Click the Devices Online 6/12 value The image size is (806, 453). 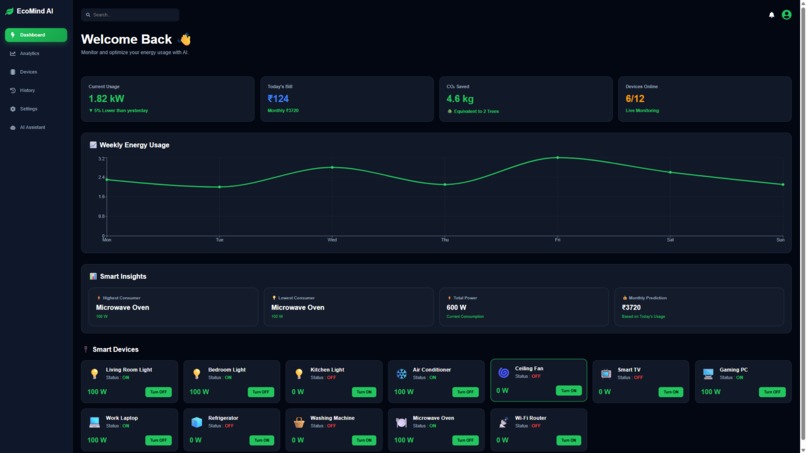[x=635, y=99]
